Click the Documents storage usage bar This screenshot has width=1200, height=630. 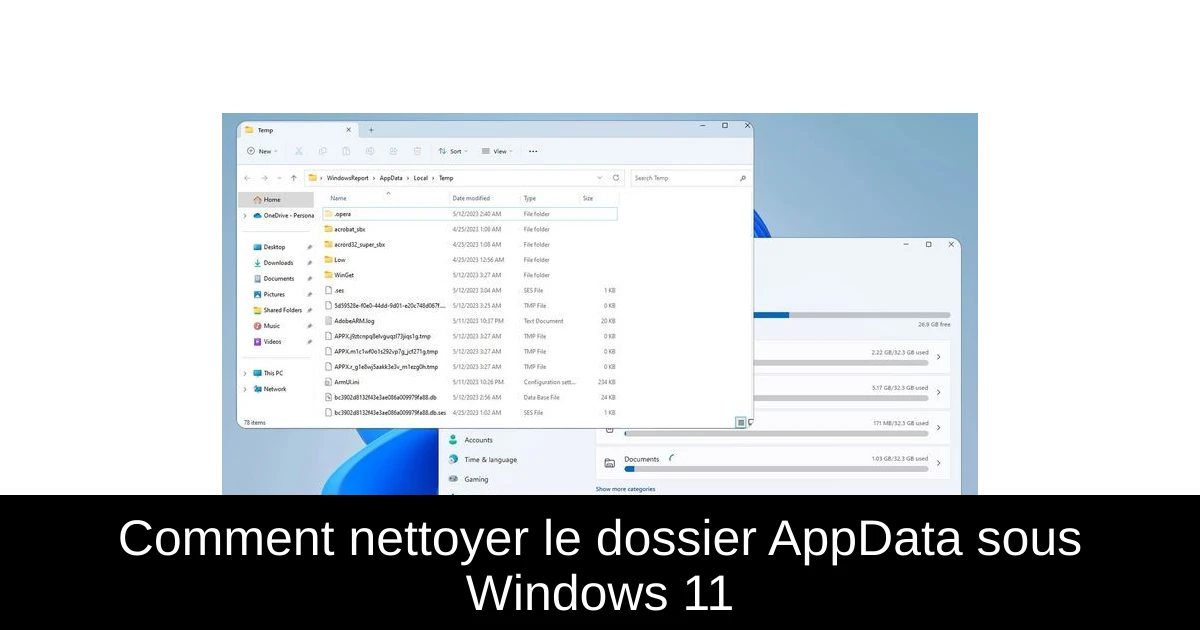(x=776, y=467)
